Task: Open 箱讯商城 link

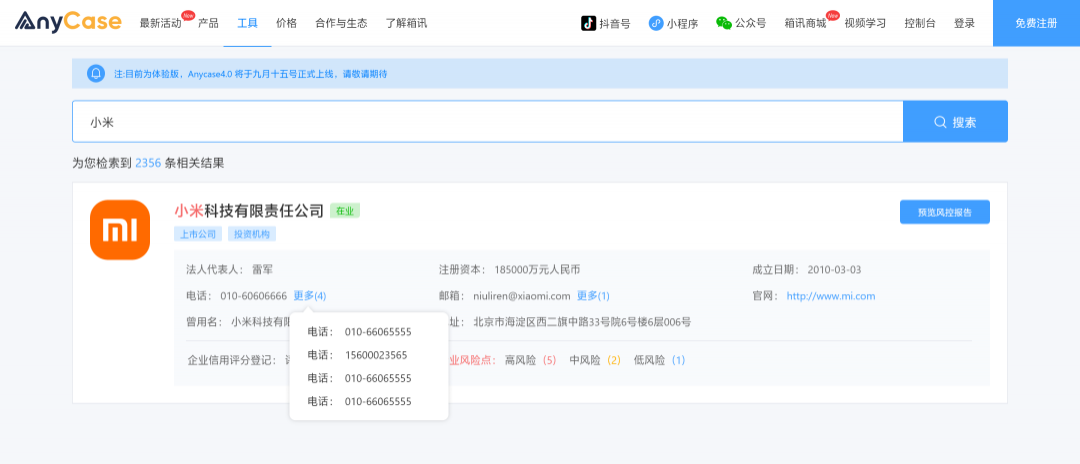Action: coord(805,23)
